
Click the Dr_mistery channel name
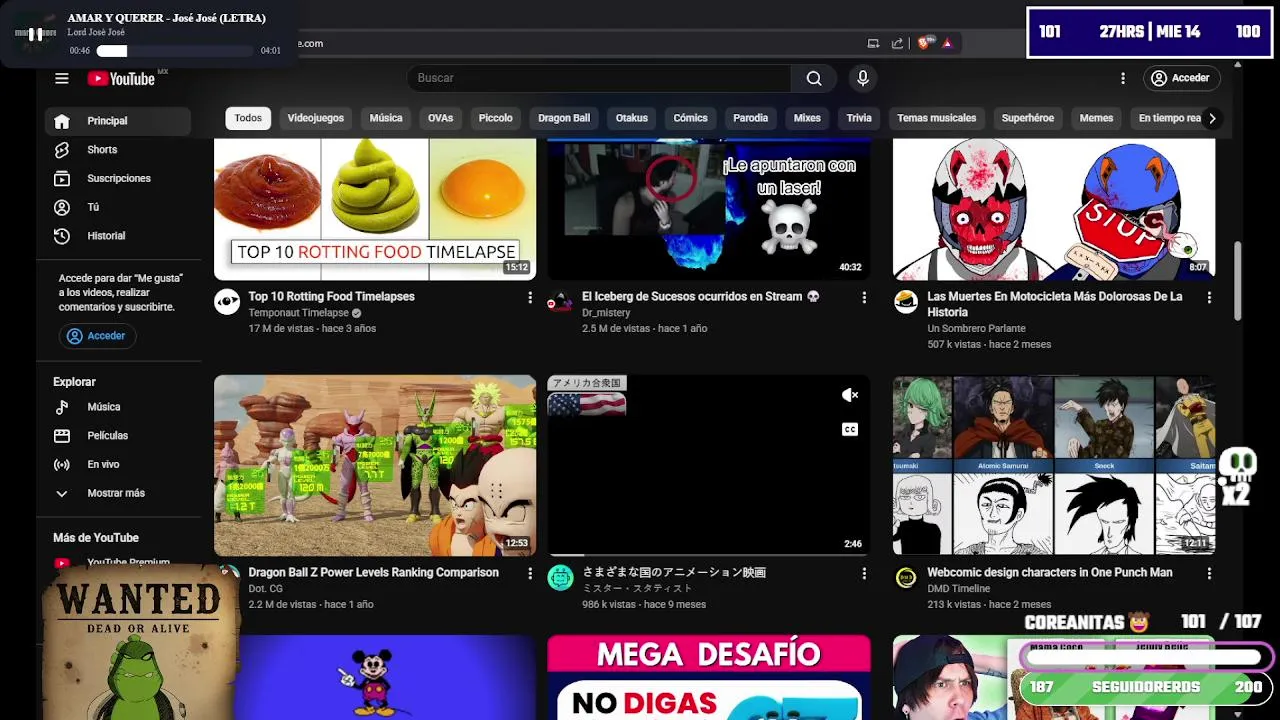[606, 313]
